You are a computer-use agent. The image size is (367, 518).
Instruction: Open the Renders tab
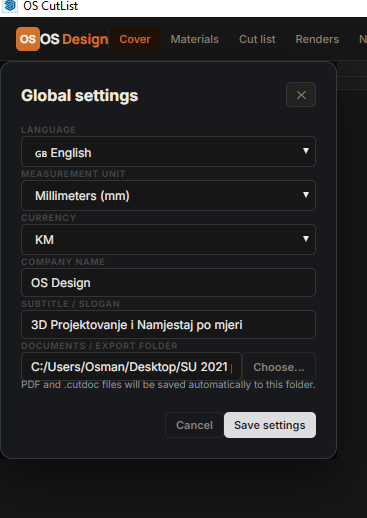tap(317, 39)
